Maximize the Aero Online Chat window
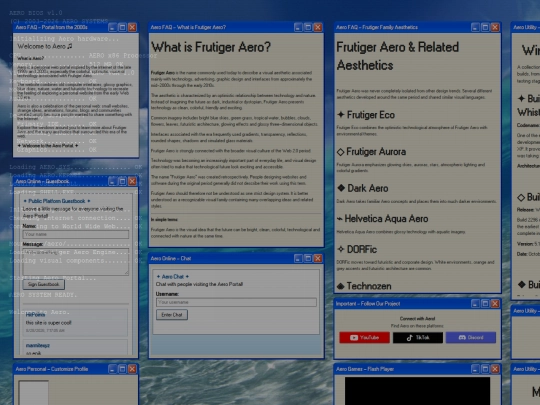Image resolution: width=540 pixels, height=405 pixels. pos(308,258)
